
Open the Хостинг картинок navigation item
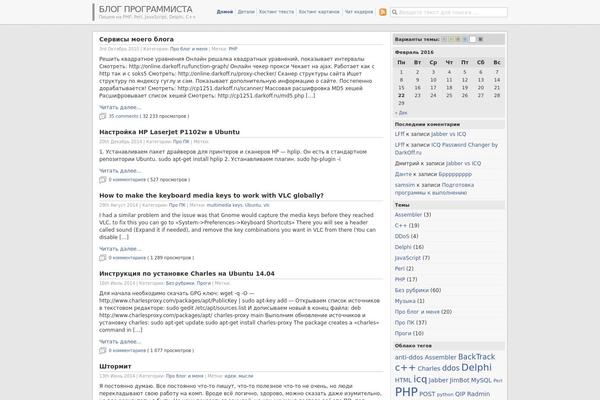319,12
